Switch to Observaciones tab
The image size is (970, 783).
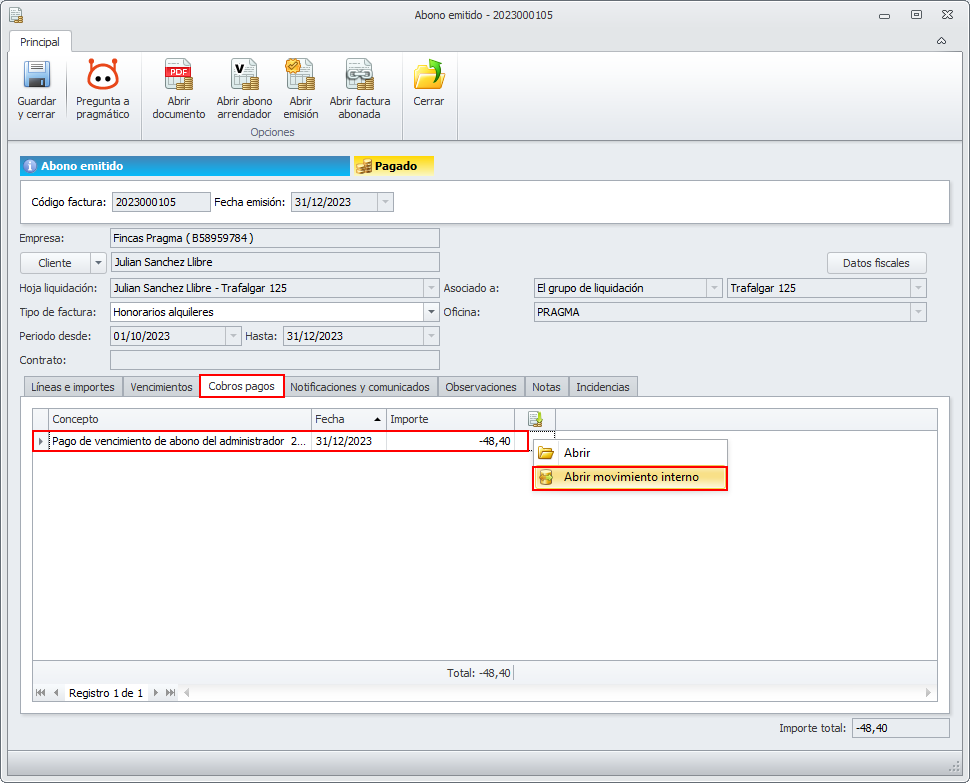pos(481,387)
